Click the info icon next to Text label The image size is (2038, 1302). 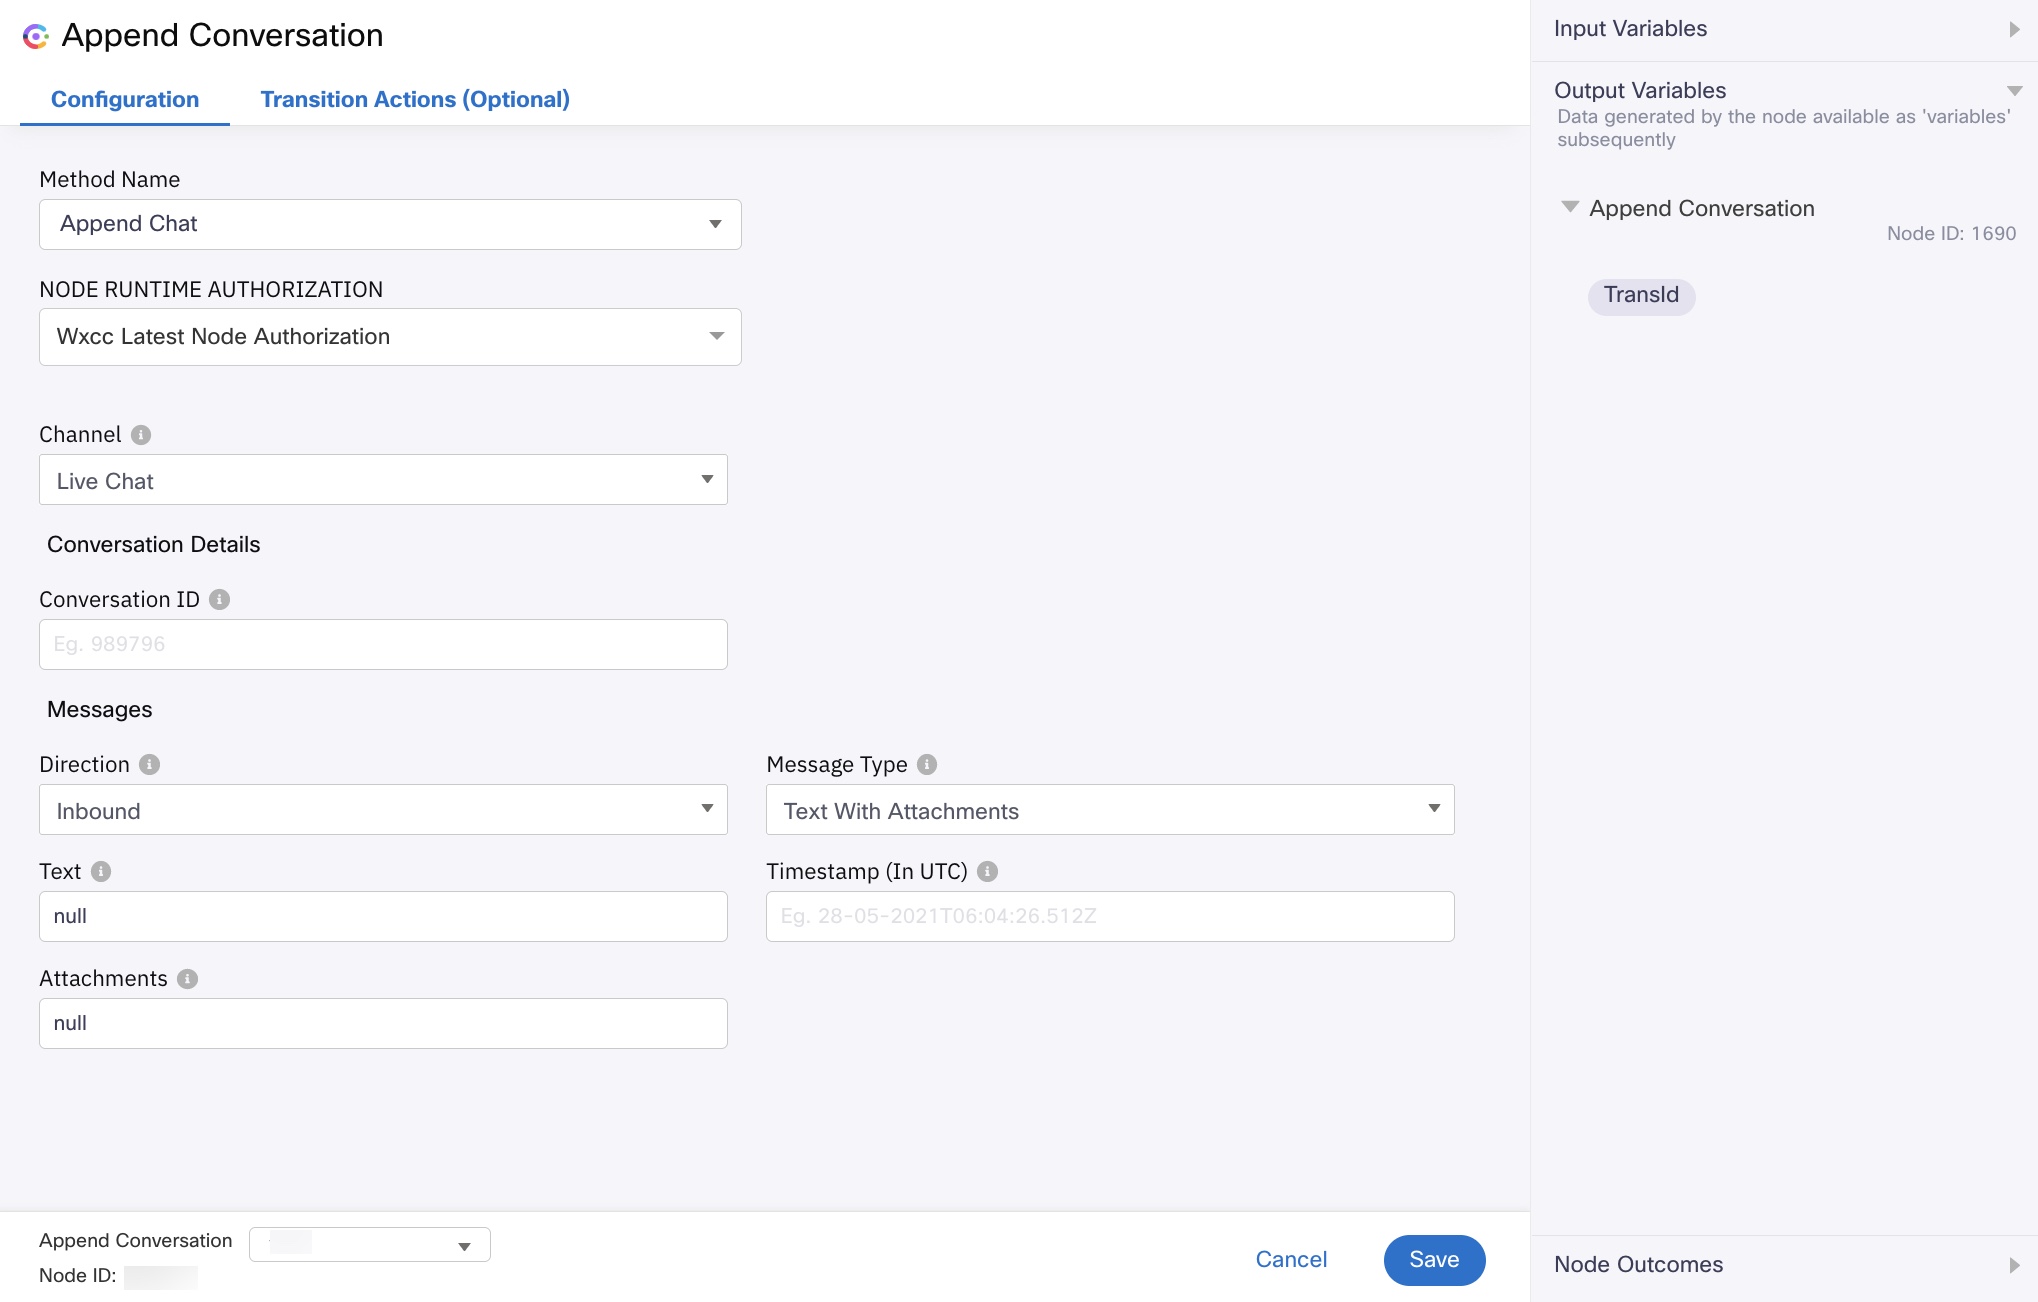[101, 872]
